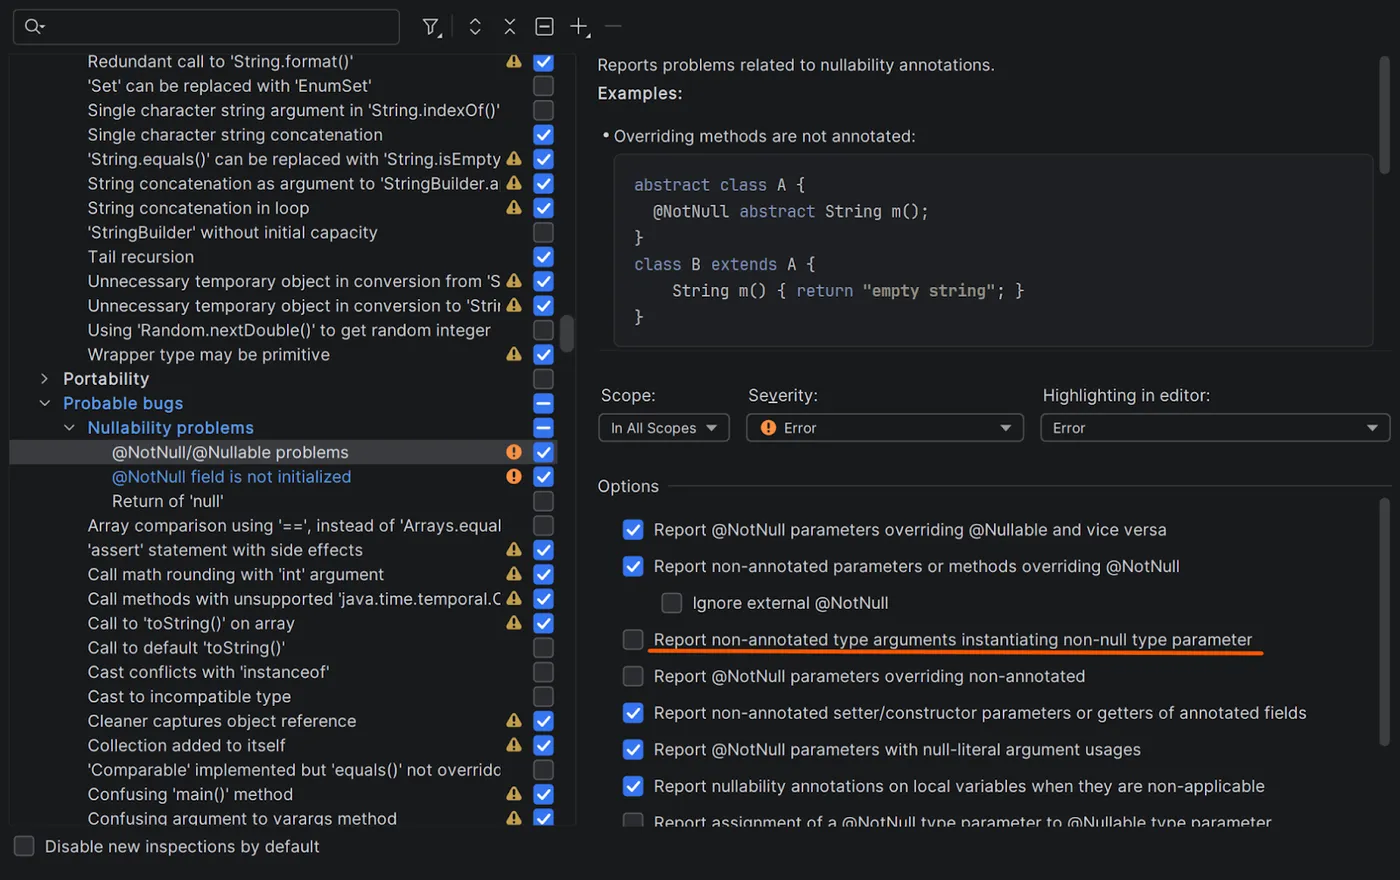Click error icon beside '@NotNull field is not initialized'
The height and width of the screenshot is (880, 1400).
coord(514,477)
